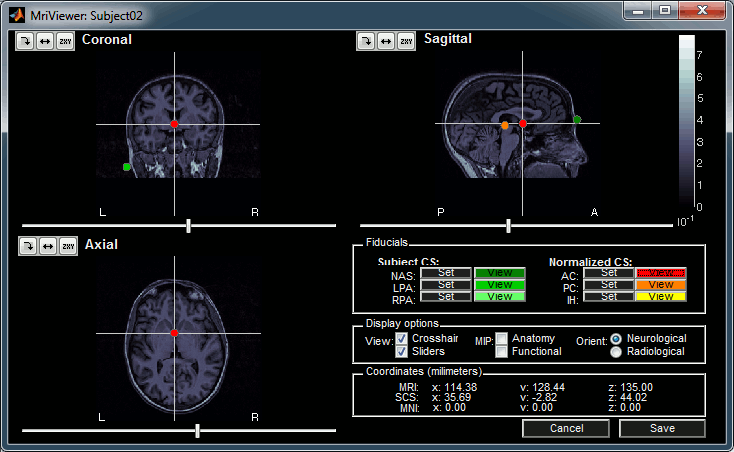
Task: Permute axes in Axial view
Action: coord(67,246)
